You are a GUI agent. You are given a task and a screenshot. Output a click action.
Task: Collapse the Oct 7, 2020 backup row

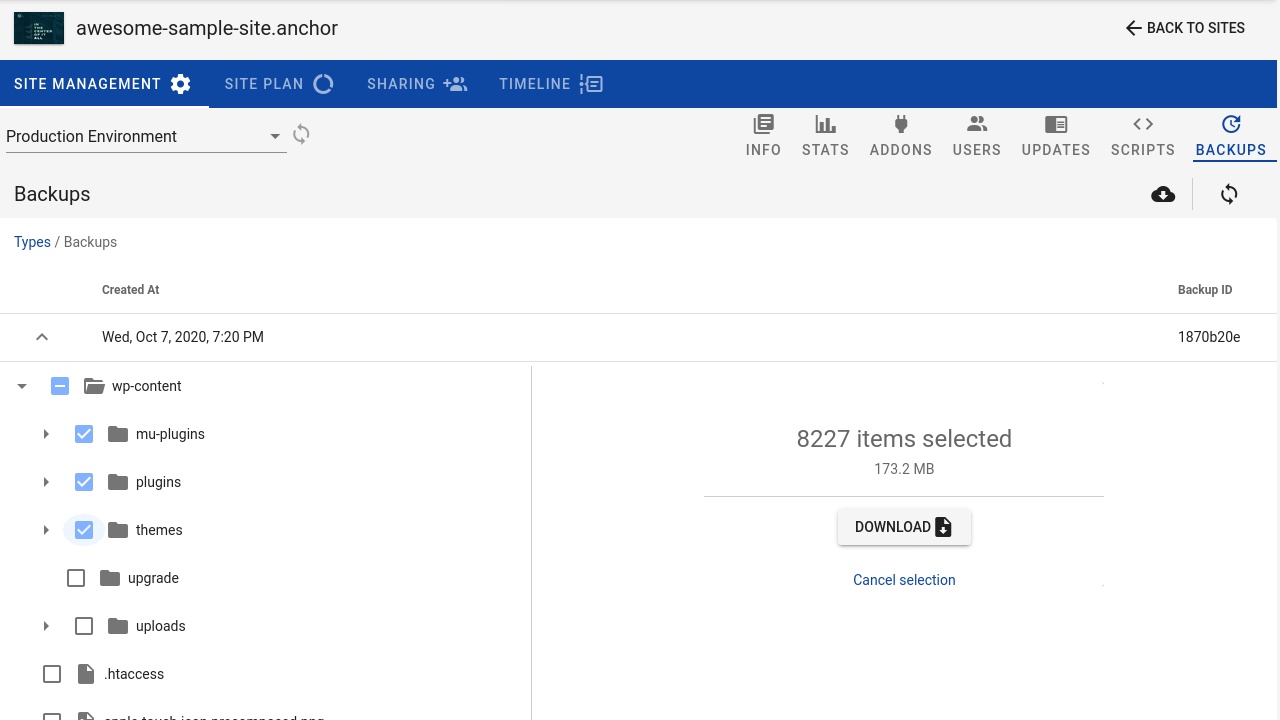(42, 337)
